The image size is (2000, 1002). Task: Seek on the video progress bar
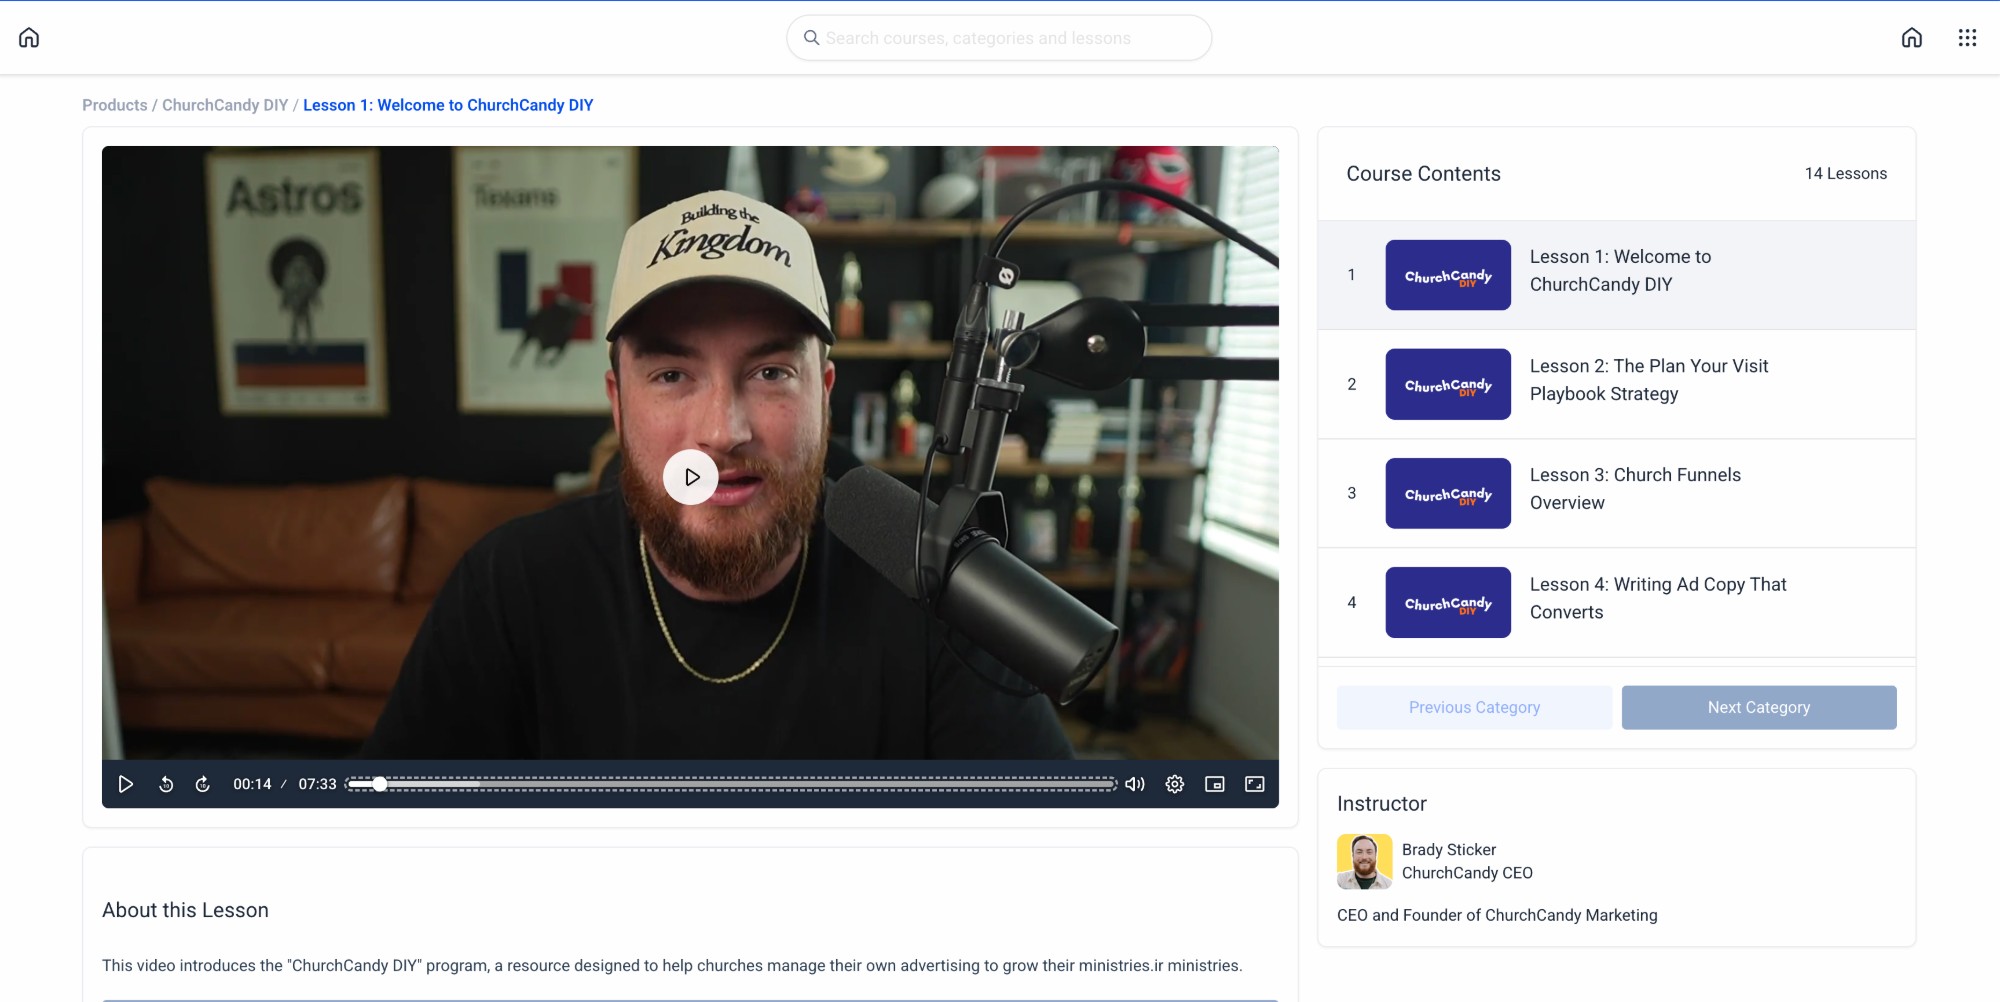click(731, 784)
